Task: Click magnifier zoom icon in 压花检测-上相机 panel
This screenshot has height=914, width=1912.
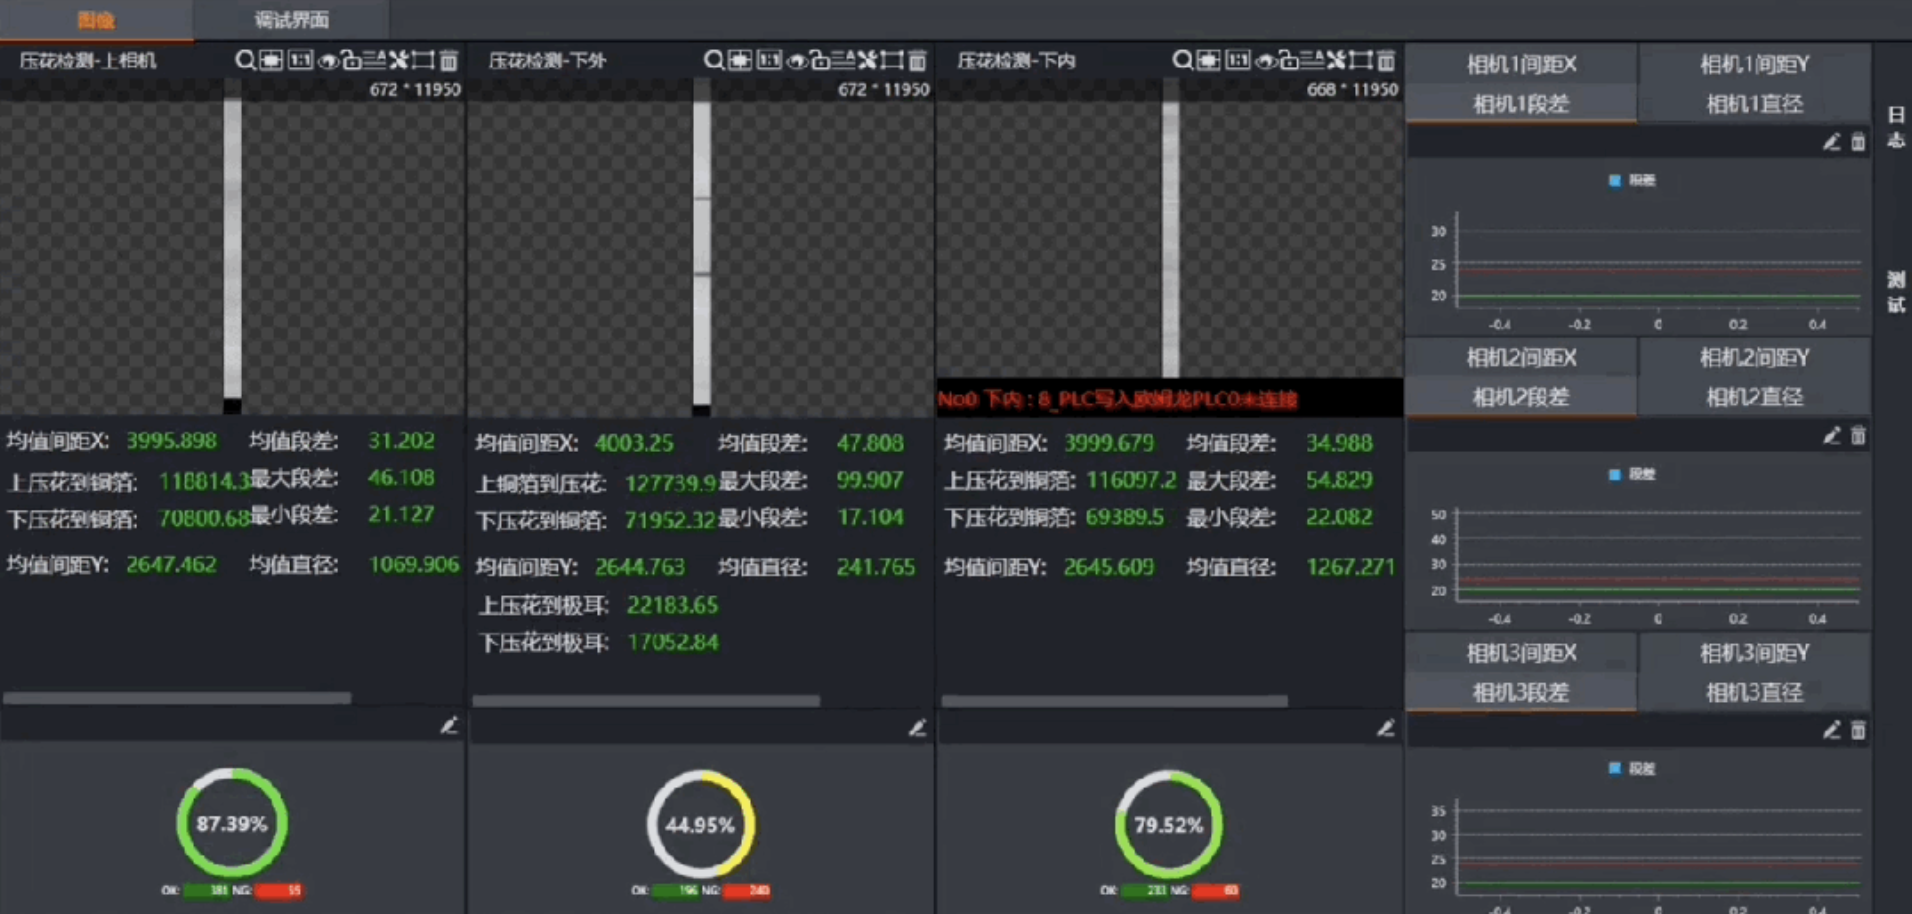Action: (245, 61)
